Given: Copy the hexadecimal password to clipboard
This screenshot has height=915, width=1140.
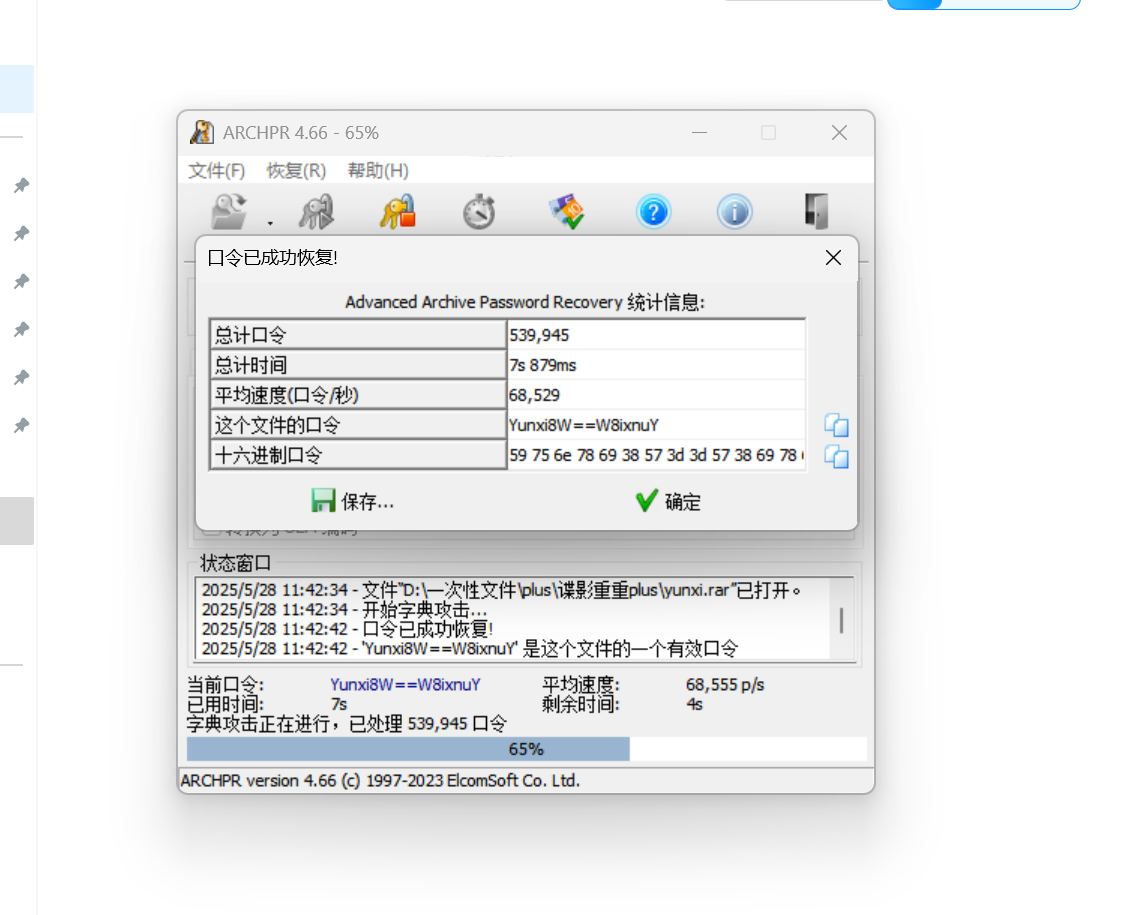Looking at the screenshot, I should pos(836,456).
